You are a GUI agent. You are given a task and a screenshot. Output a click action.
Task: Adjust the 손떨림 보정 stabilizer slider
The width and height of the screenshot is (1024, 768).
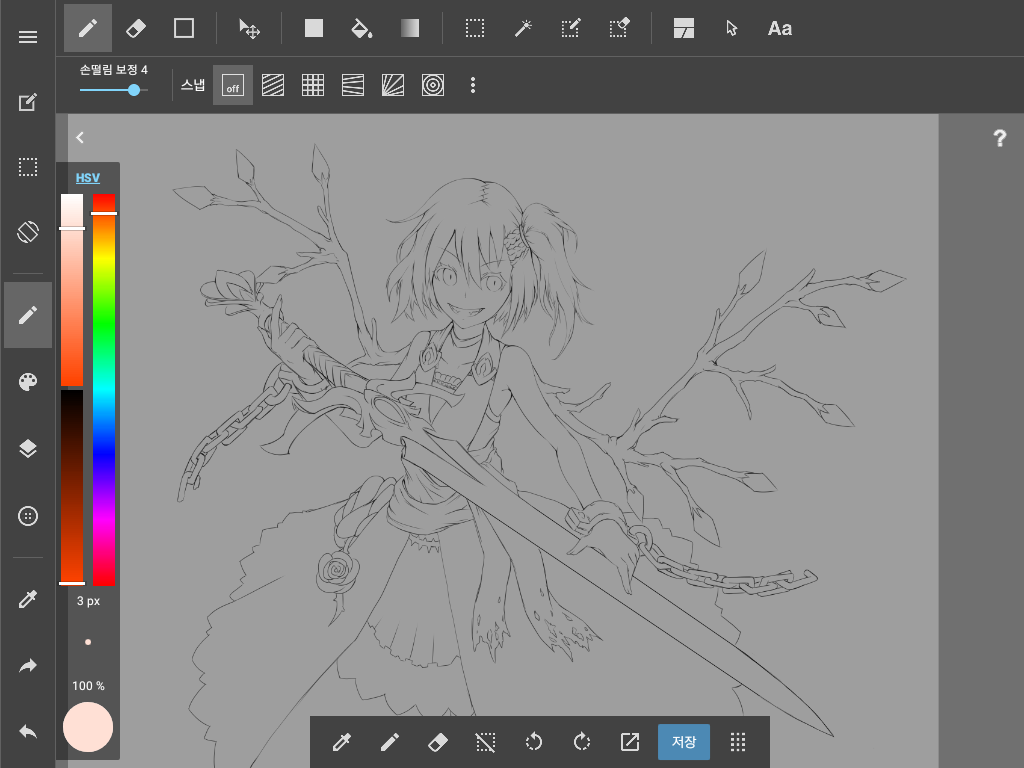pyautogui.click(x=133, y=90)
